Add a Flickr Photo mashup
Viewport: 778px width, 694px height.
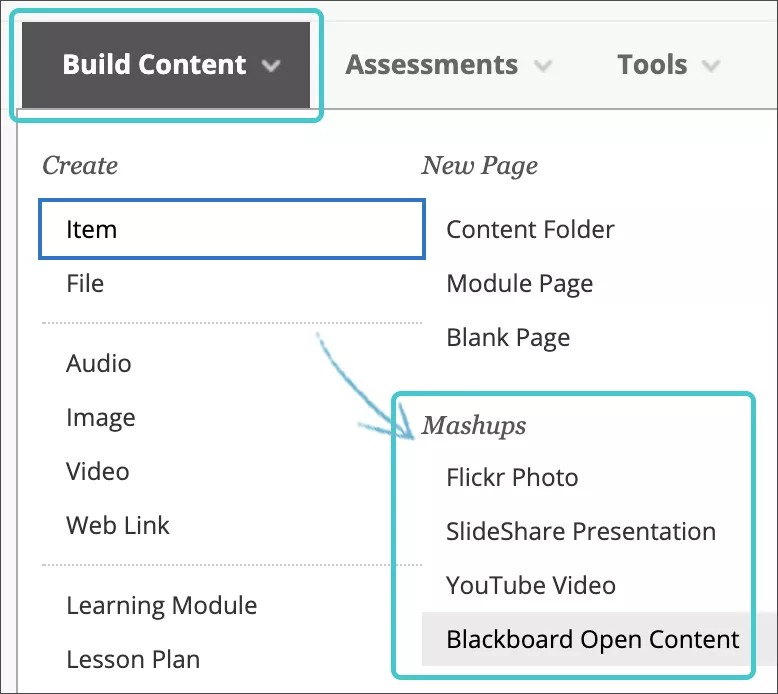coord(512,478)
